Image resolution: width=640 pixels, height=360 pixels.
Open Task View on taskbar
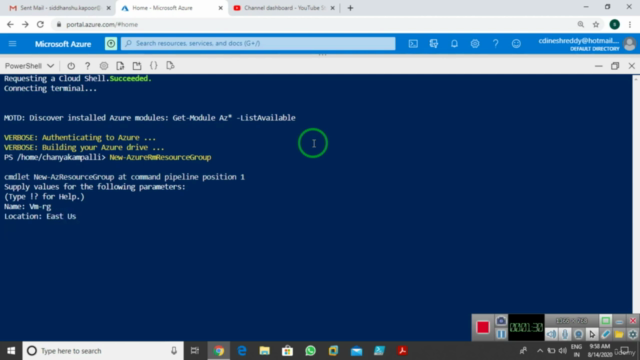(195, 351)
